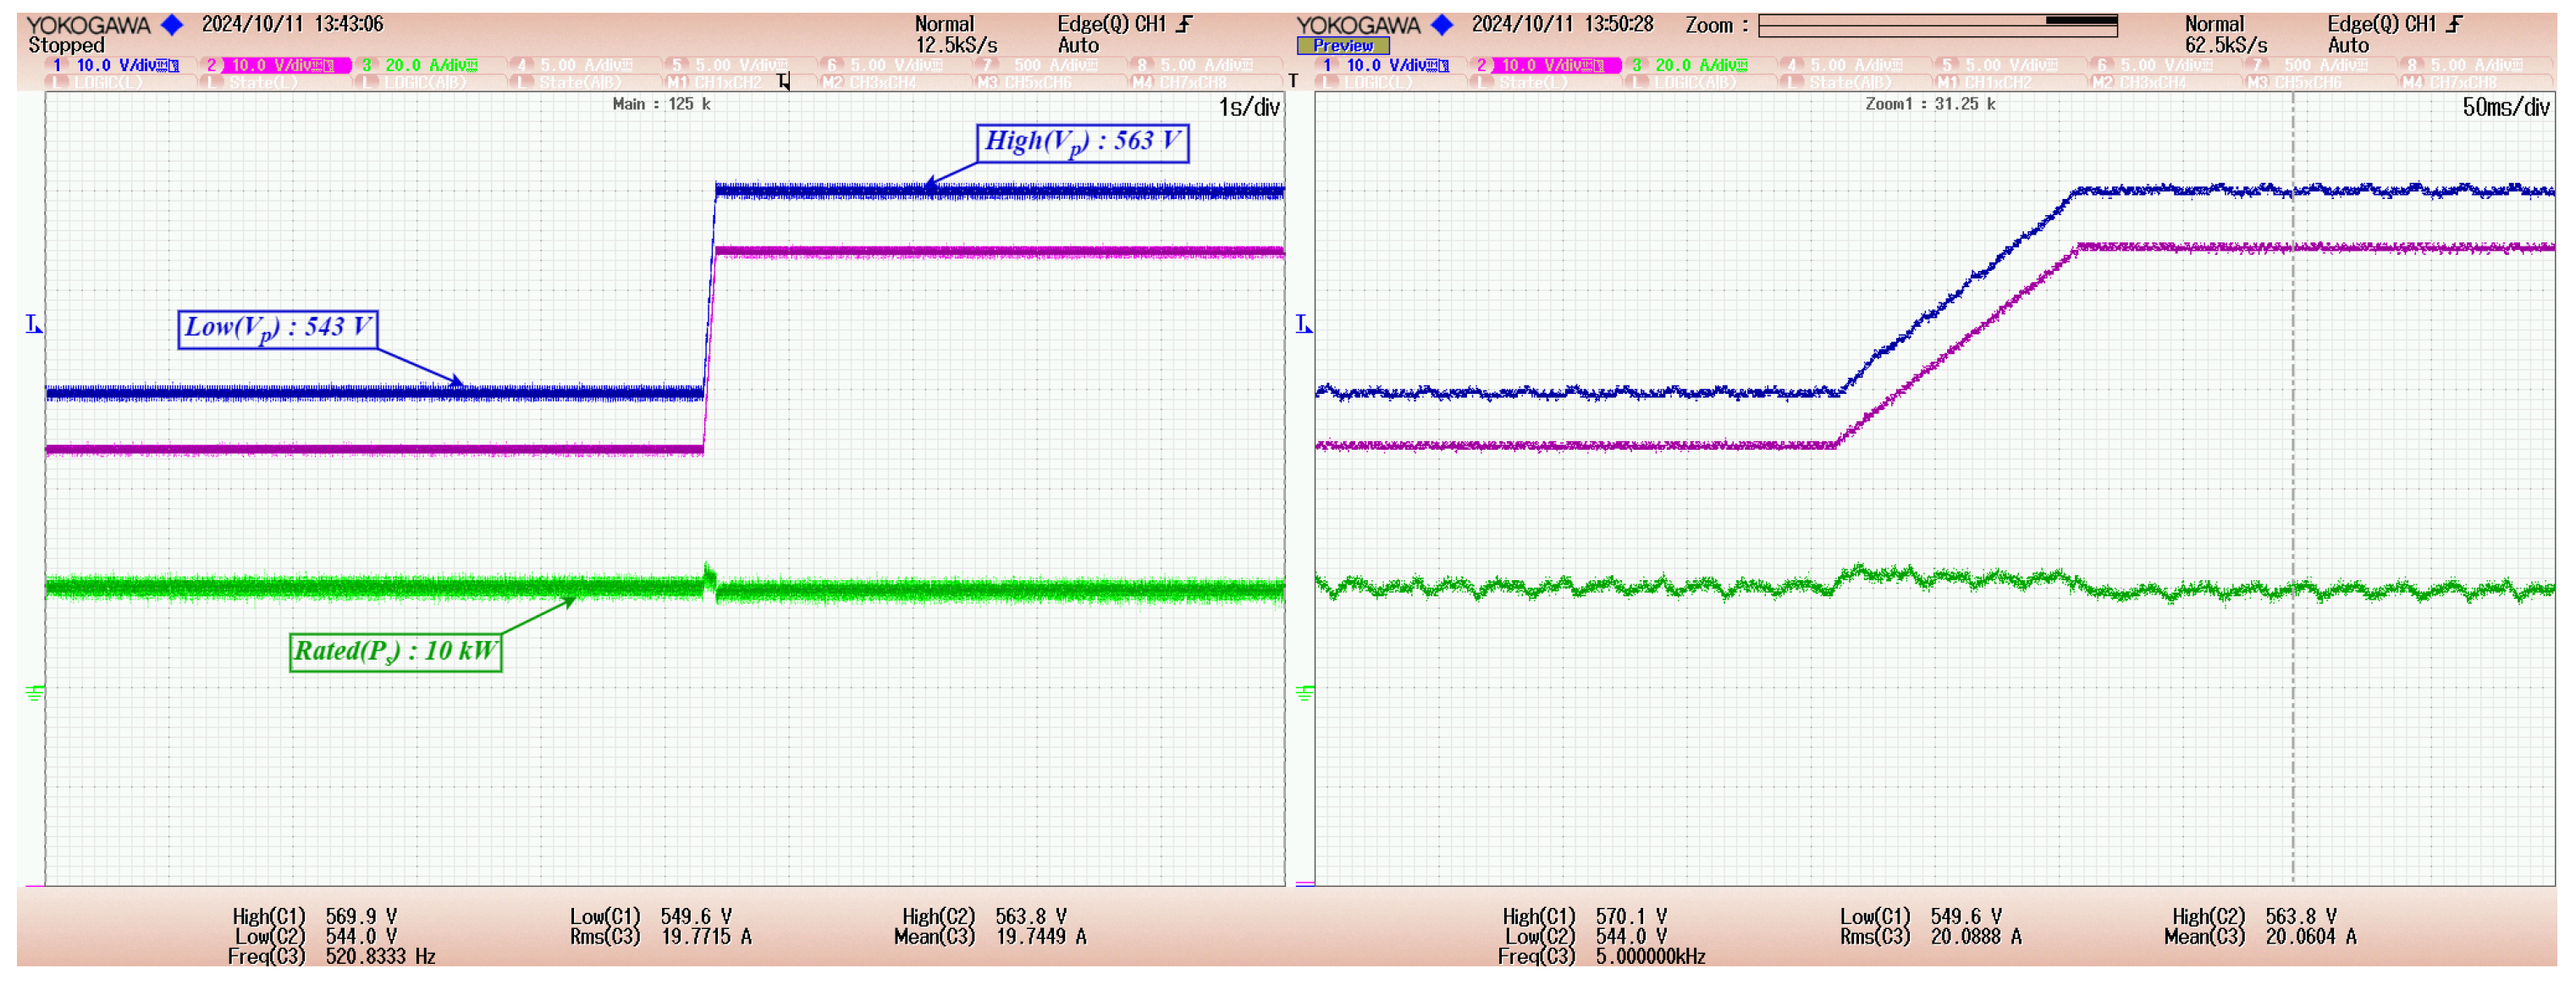The width and height of the screenshot is (2576, 985).
Task: Click the Rated(Ps) : 10 kW annotation box
Action: coord(395,651)
